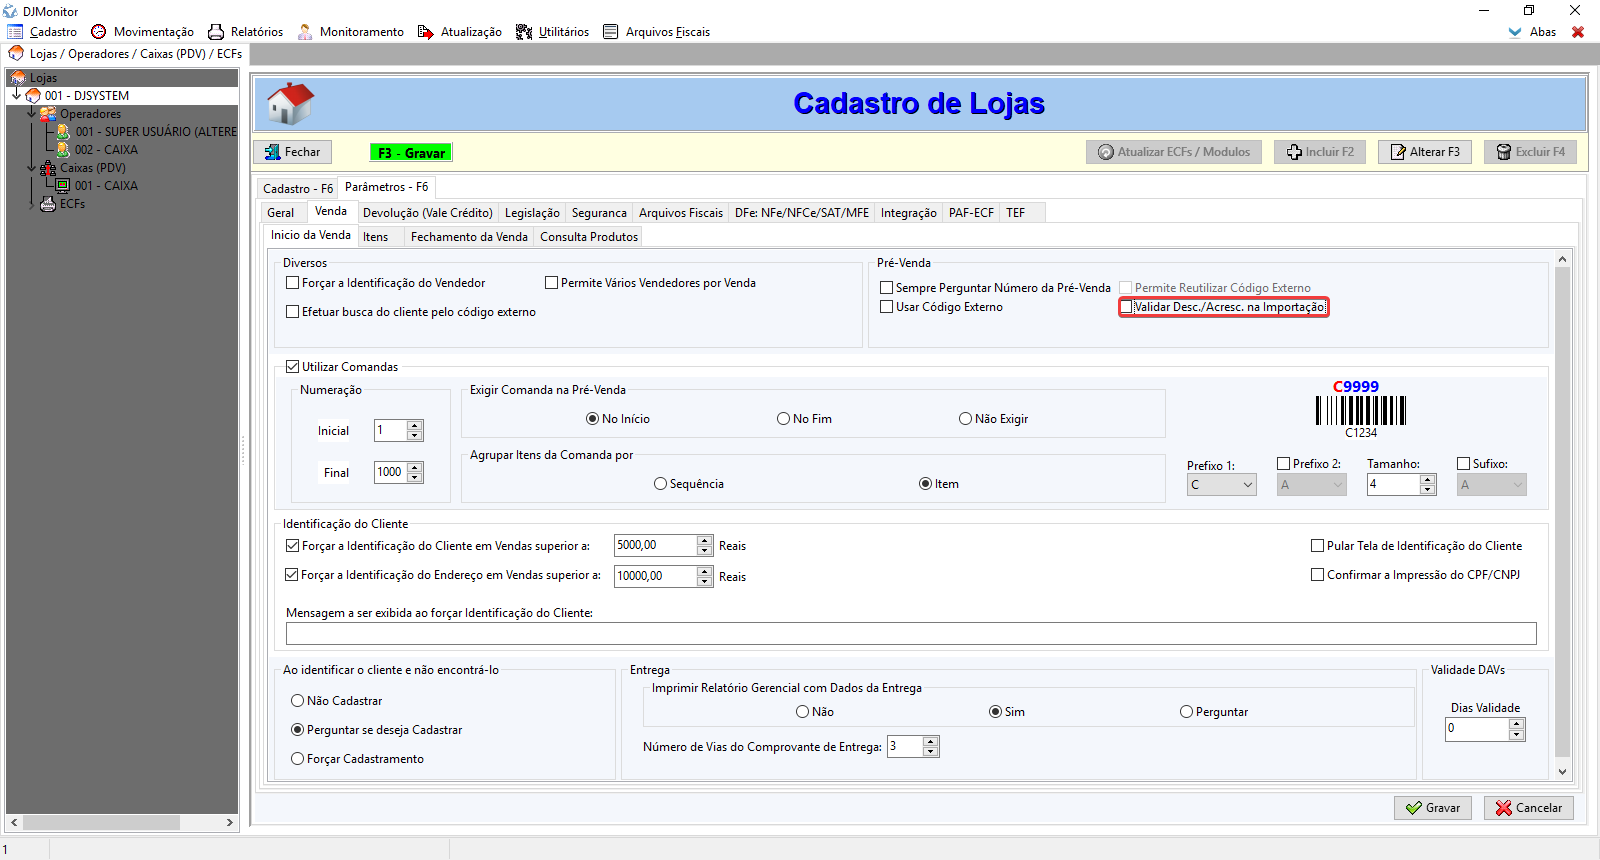Switch to the Fechamento da Venda tab
Image resolution: width=1600 pixels, height=860 pixels.
point(468,237)
